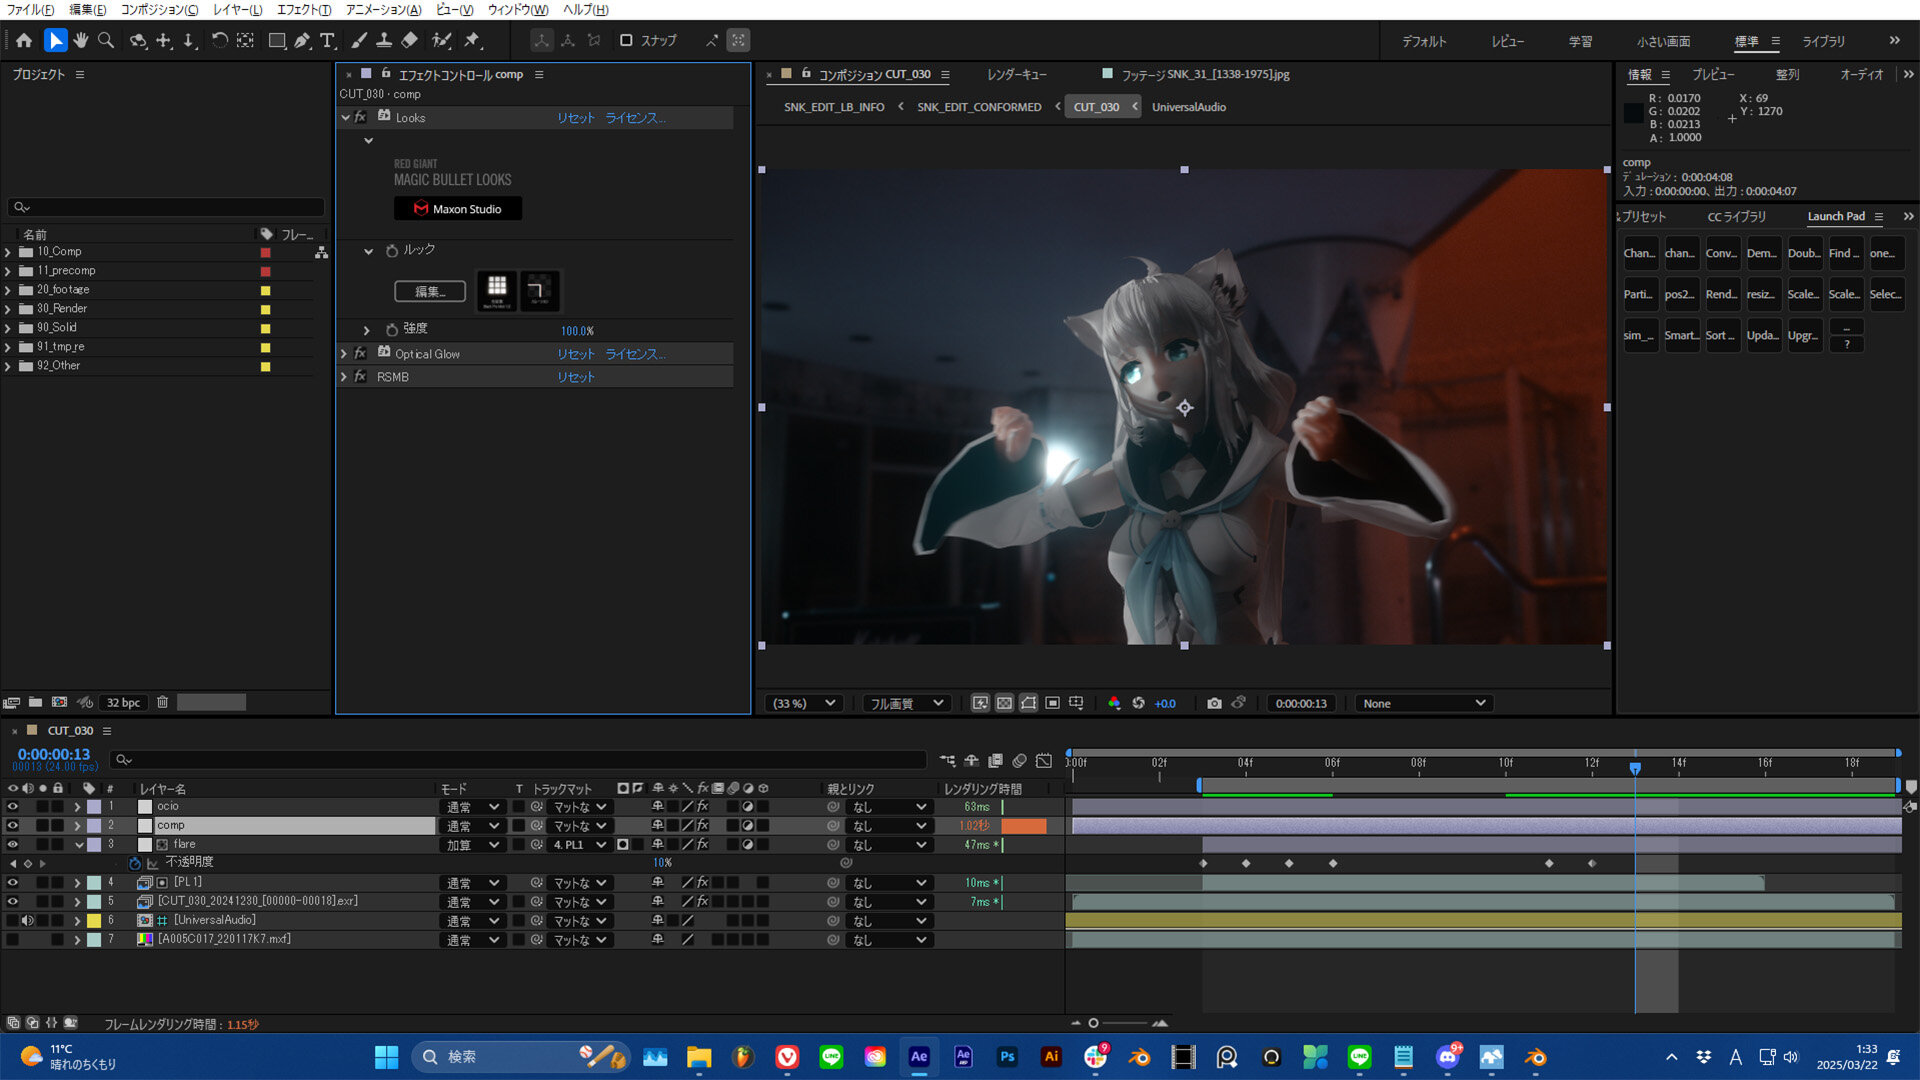Open the zoom level (33 %) dropdown
Viewport: 1920px width, 1080px height.
[x=804, y=703]
